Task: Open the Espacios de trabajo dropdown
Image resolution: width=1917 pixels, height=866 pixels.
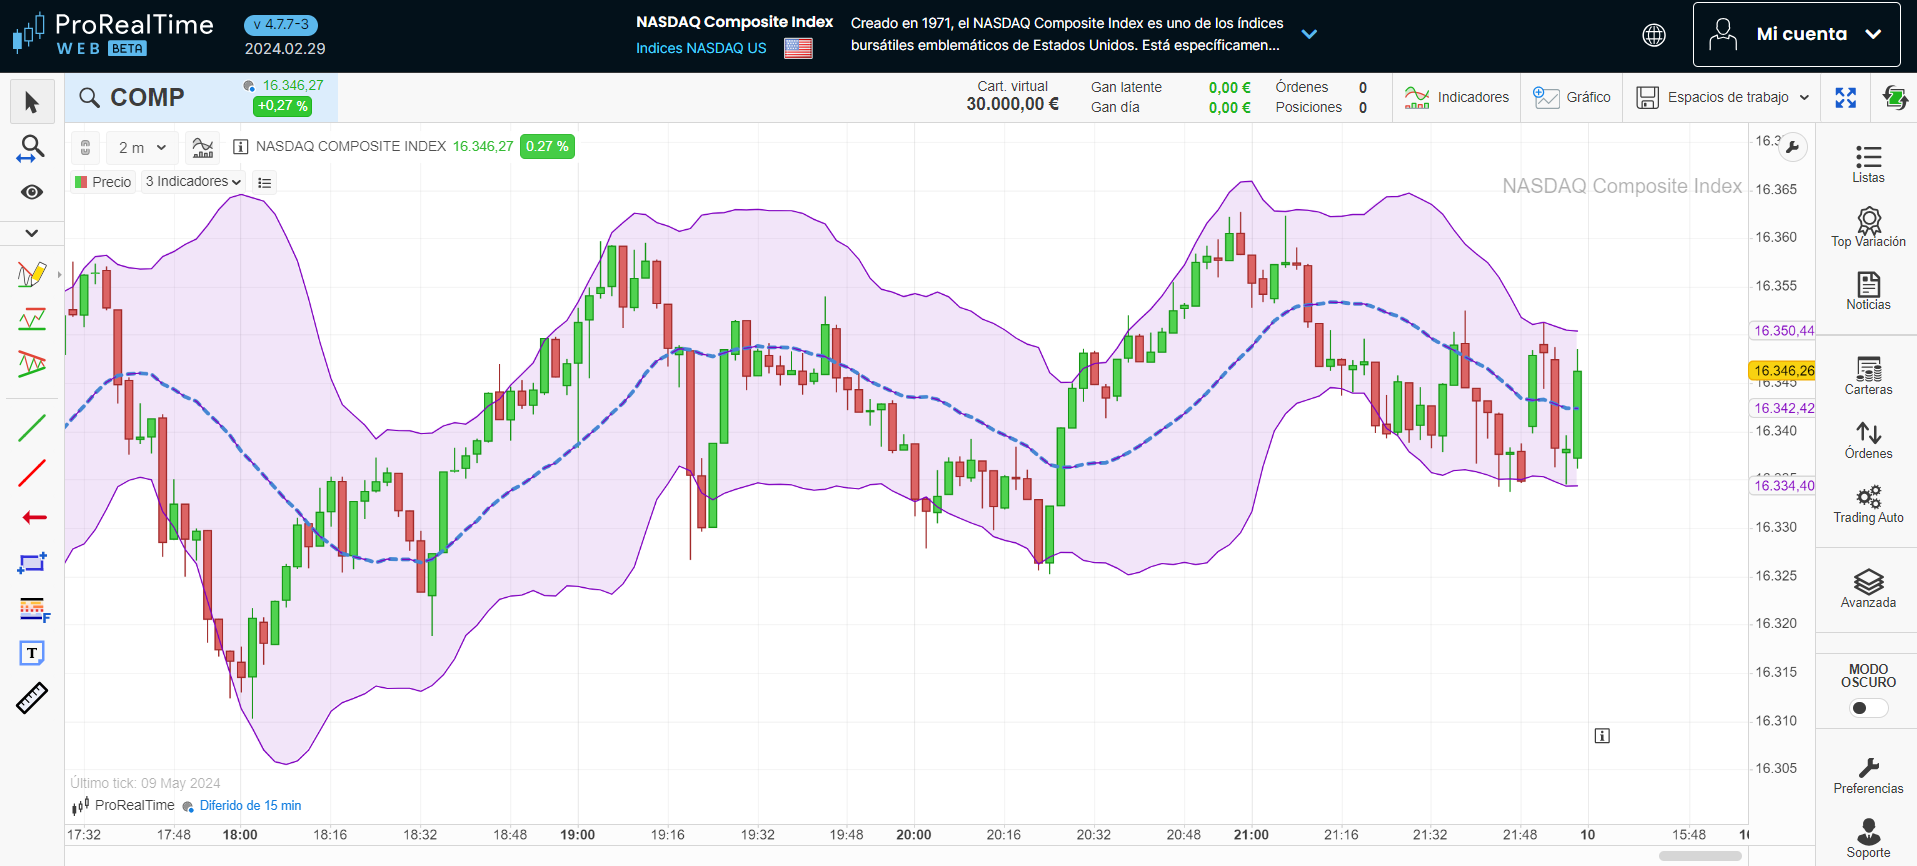Action: [1723, 97]
